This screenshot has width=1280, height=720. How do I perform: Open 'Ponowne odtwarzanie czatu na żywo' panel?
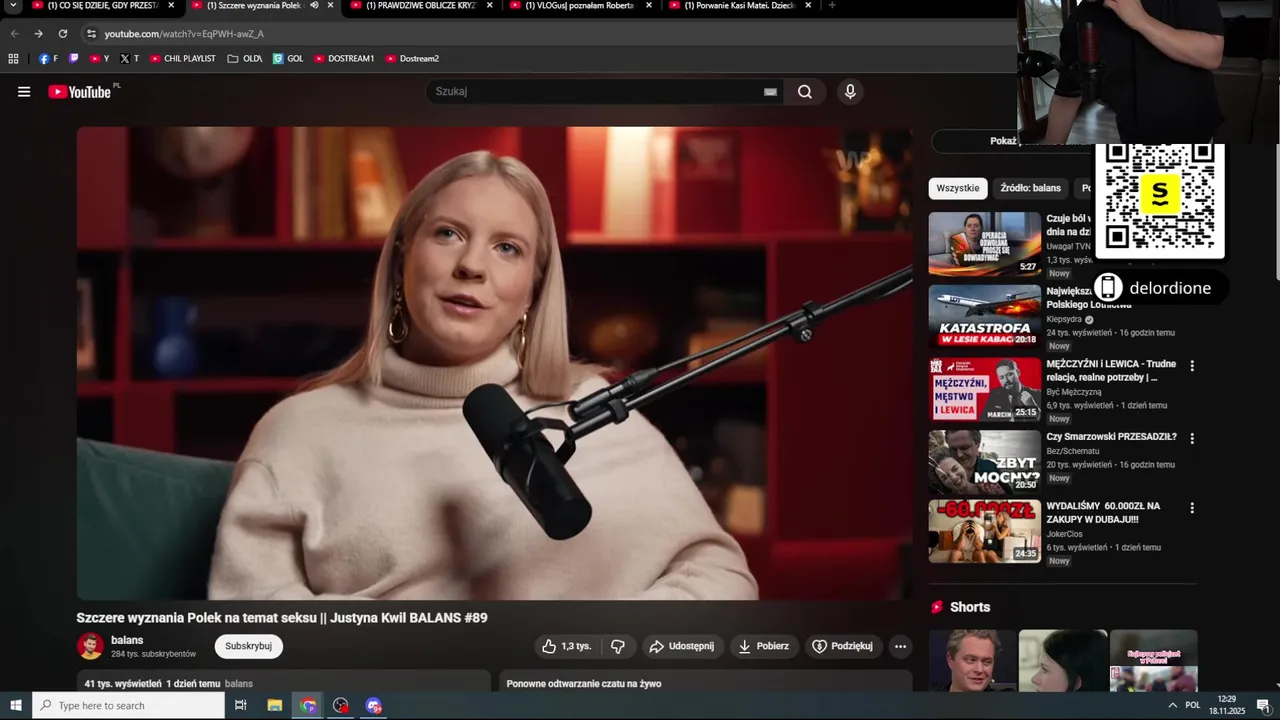pos(706,681)
